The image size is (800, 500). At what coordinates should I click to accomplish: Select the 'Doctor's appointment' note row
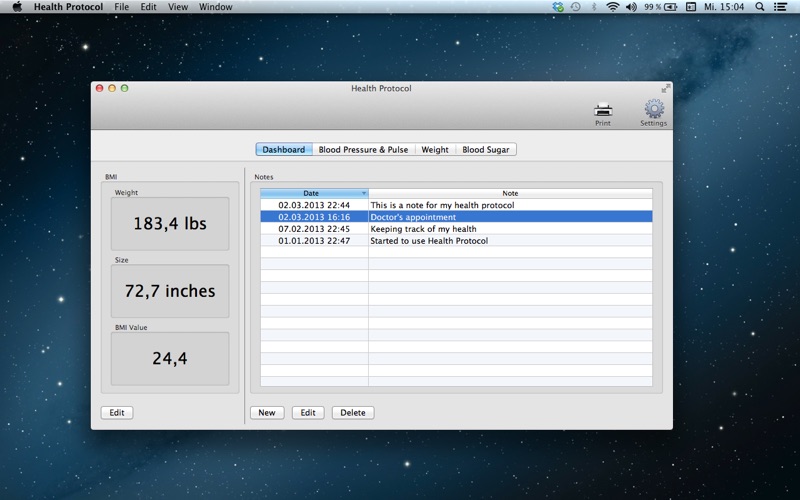[x=456, y=217]
